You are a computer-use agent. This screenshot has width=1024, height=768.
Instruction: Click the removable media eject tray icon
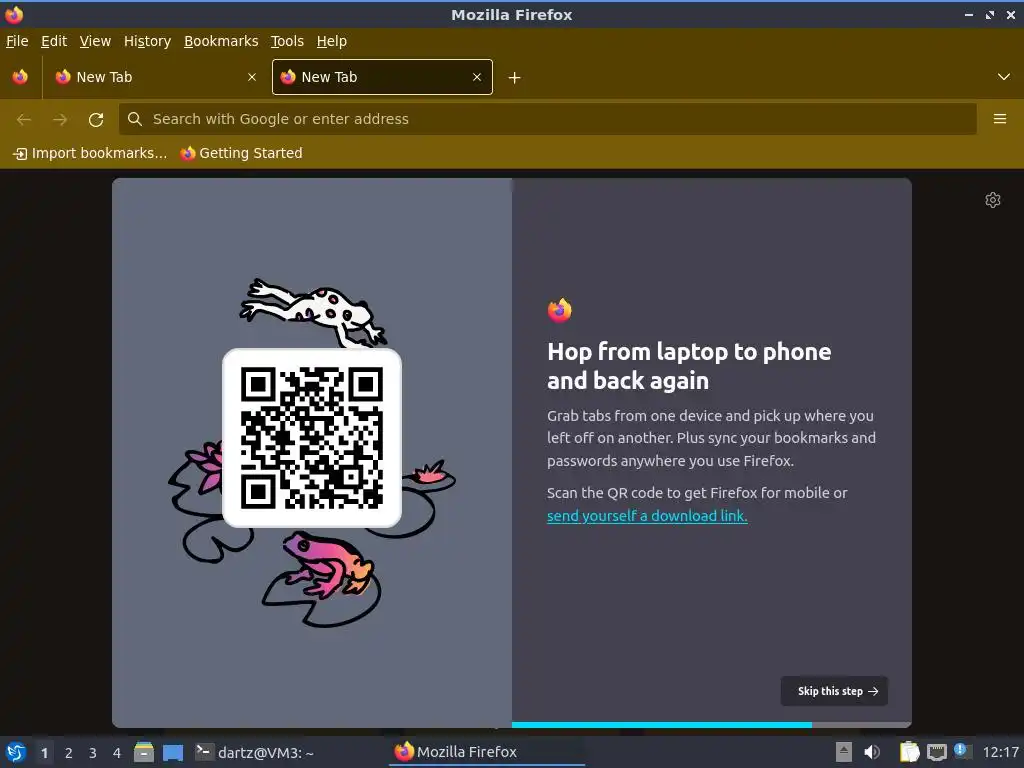tap(844, 752)
